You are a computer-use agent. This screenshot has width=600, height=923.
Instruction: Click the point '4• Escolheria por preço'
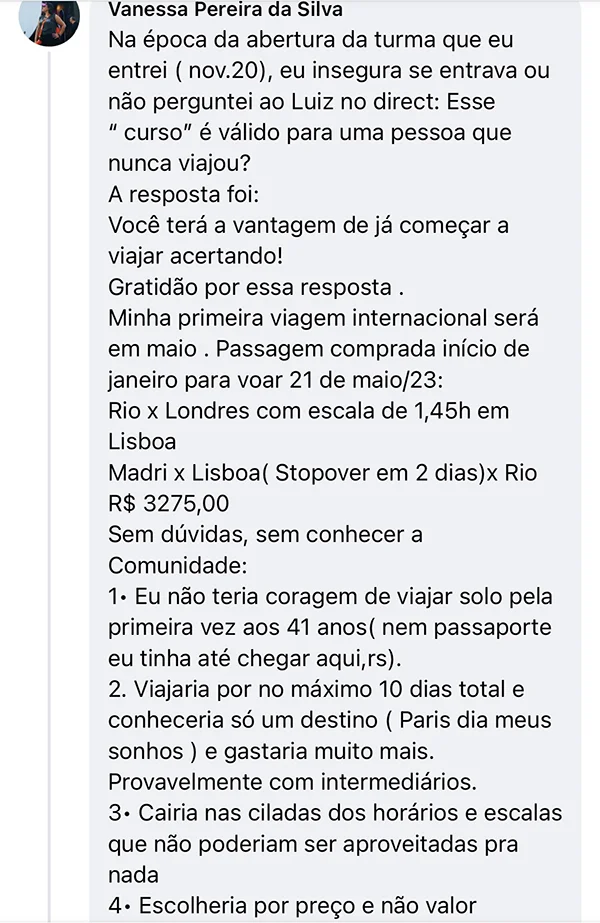coord(293,906)
